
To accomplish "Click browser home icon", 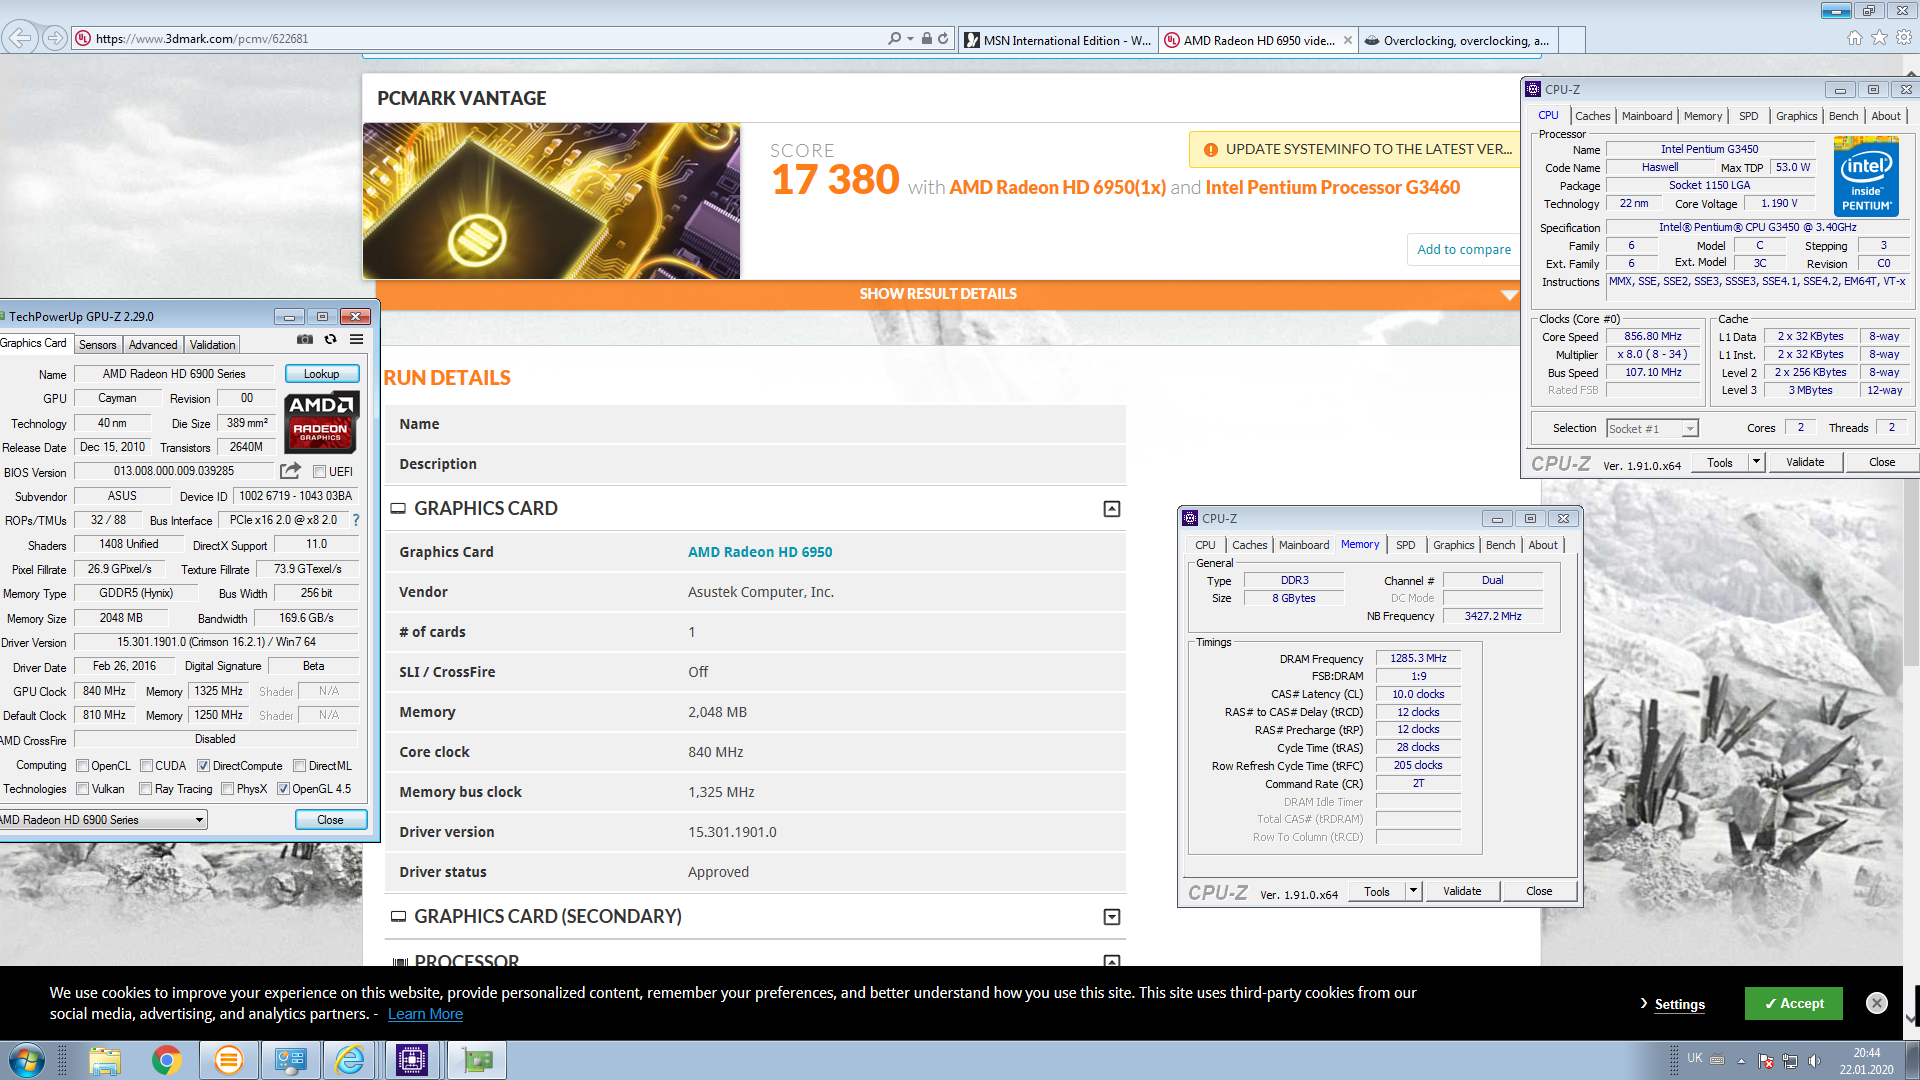I will tap(1855, 38).
